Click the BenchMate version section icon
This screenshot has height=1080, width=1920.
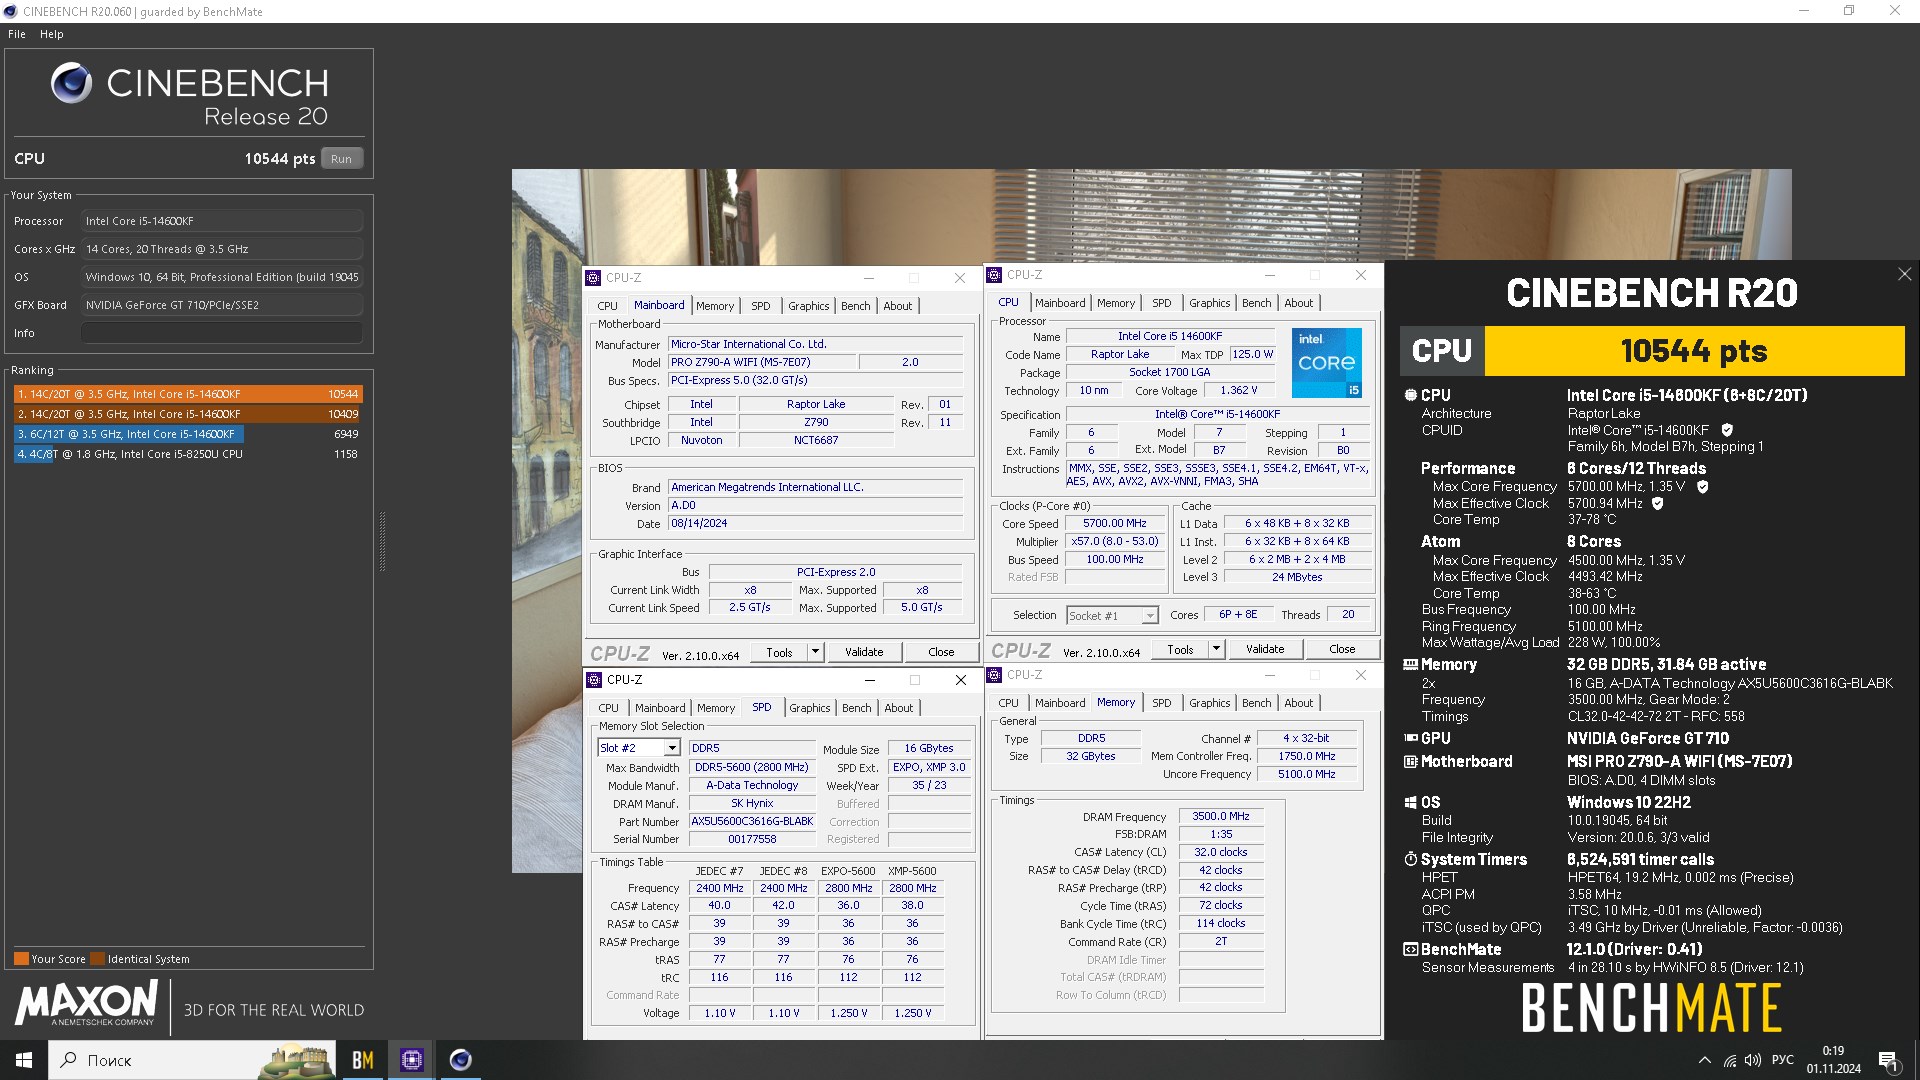(x=1410, y=949)
